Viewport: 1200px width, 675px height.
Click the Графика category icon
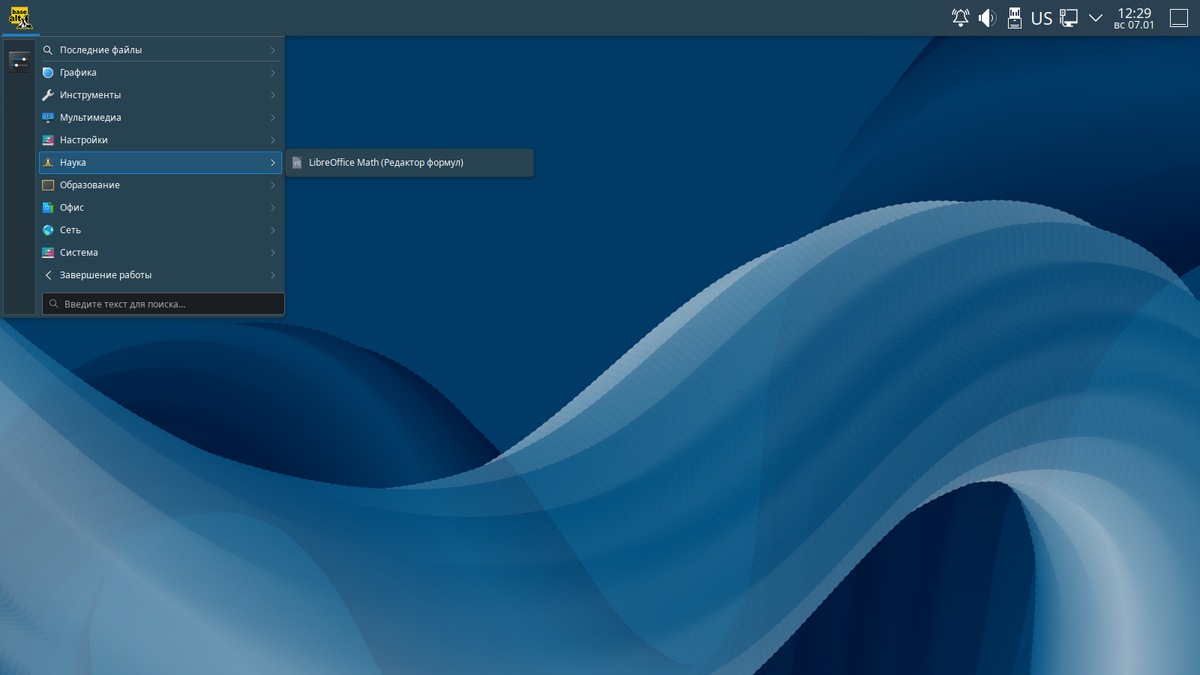[x=48, y=72]
